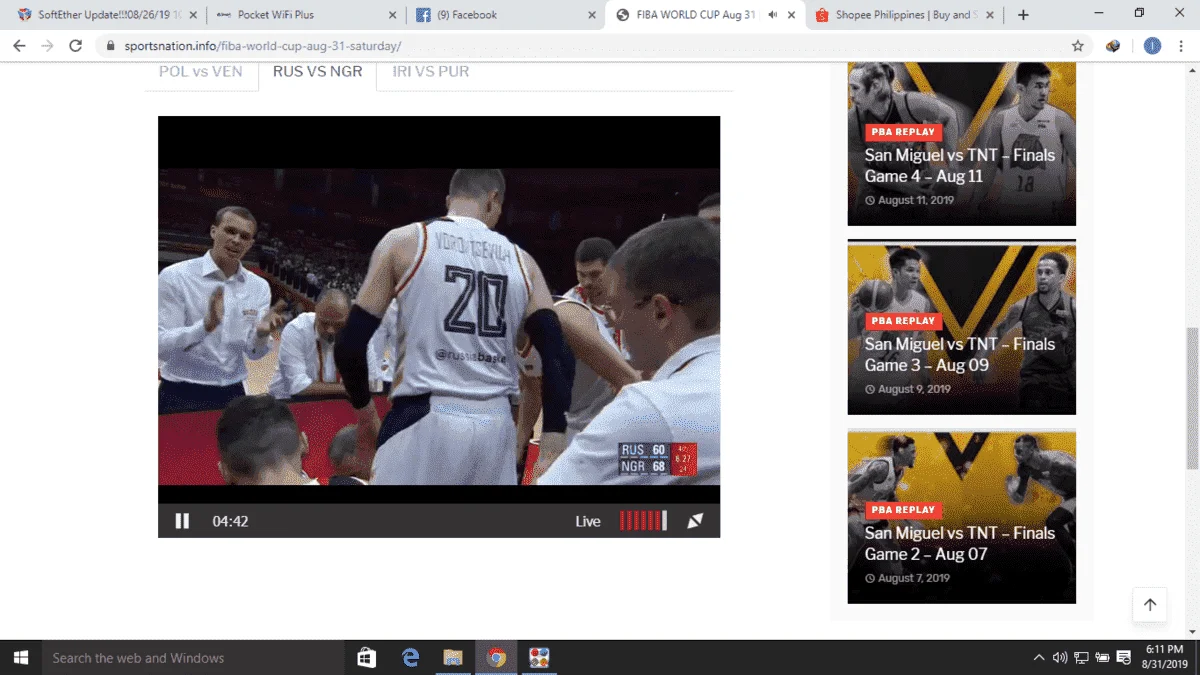Close the FIBA WORLD CUP tab
Screen dimensions: 1200x675
click(792, 15)
